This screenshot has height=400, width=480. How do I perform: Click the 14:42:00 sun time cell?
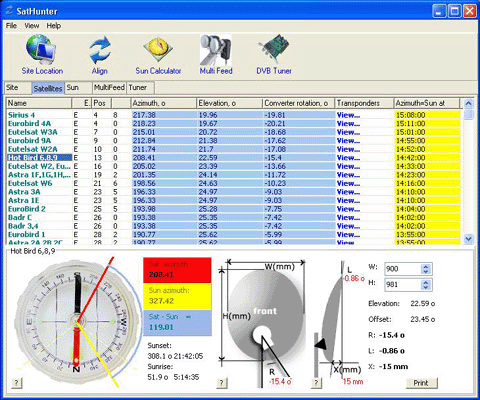pos(427,158)
